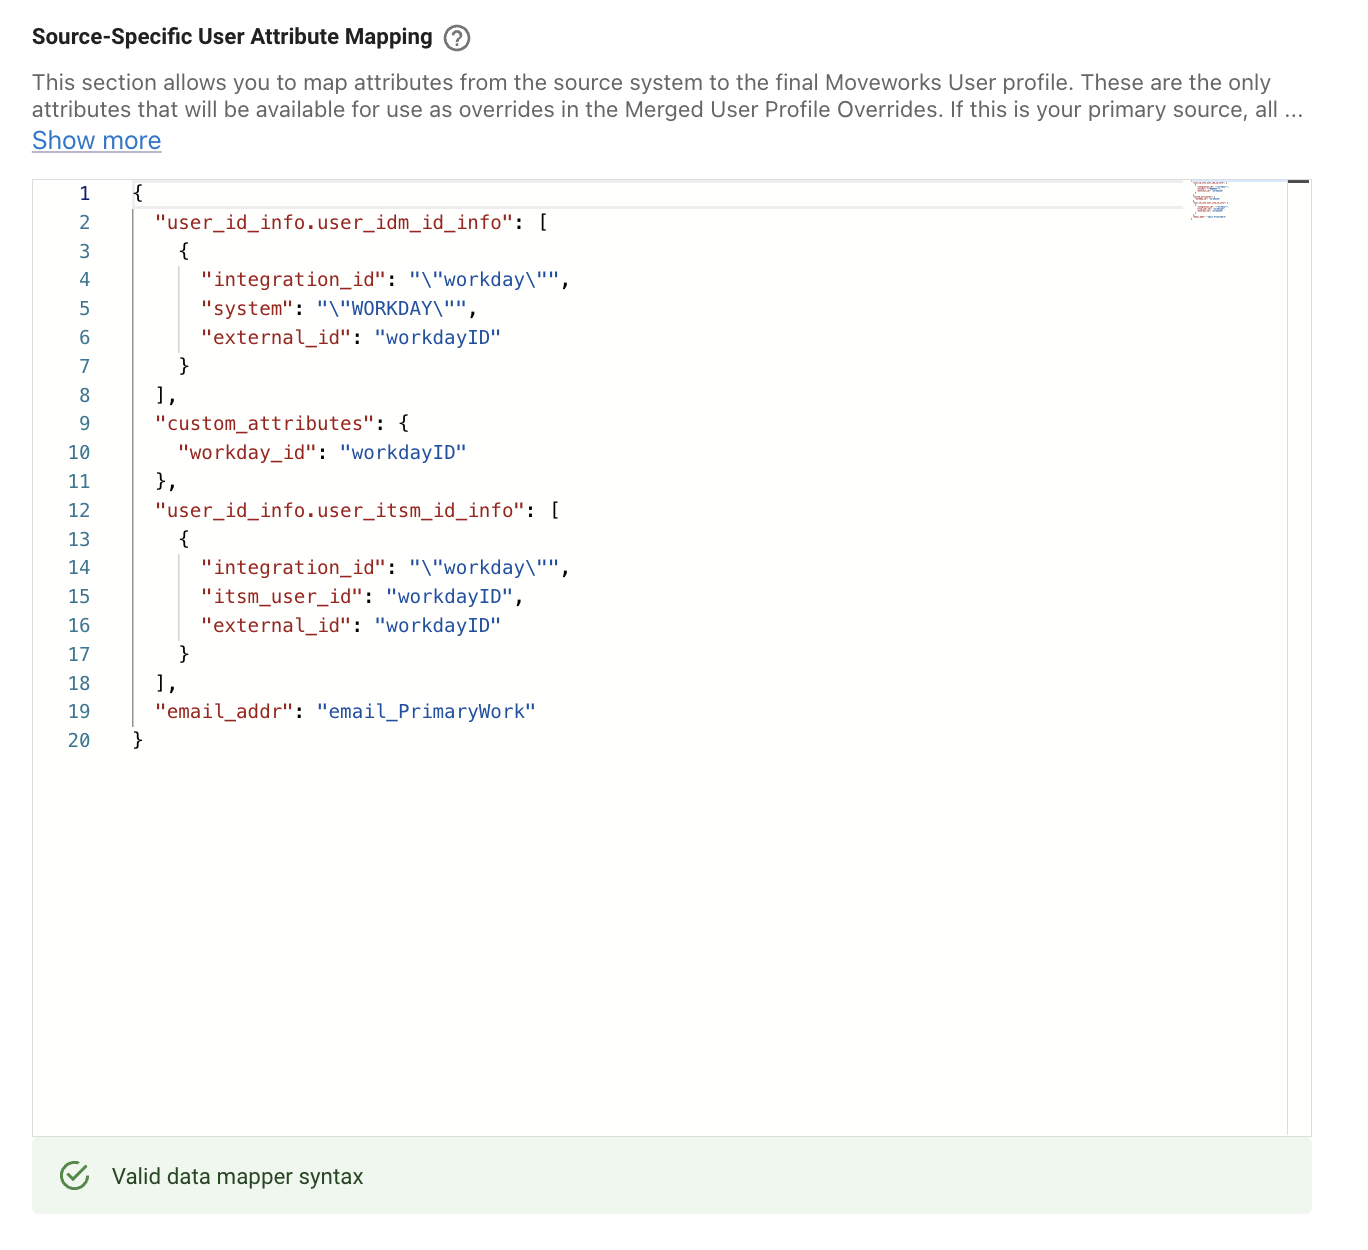
Task: Click the "email_addr" key on line 19
Action: point(224,712)
